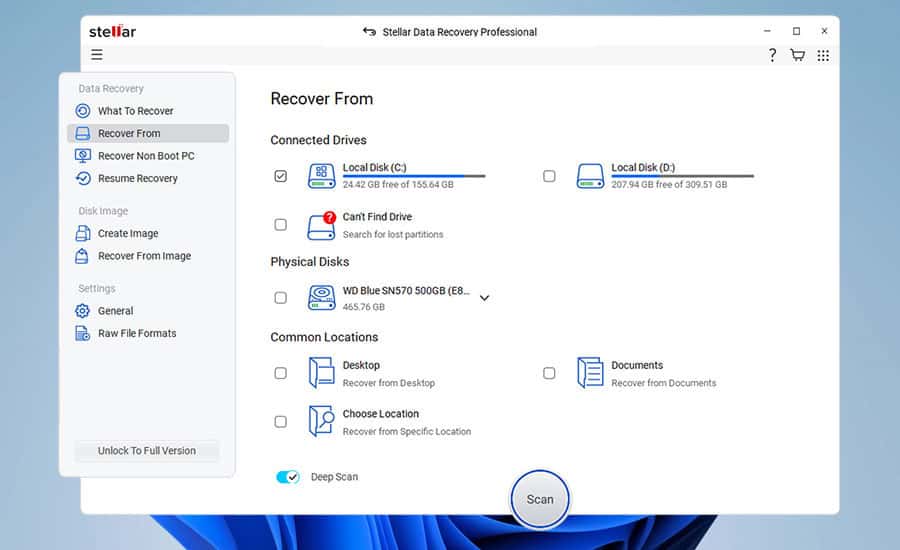This screenshot has width=900, height=550.
Task: Click the Can't Find Drive icon
Action: coord(321,226)
